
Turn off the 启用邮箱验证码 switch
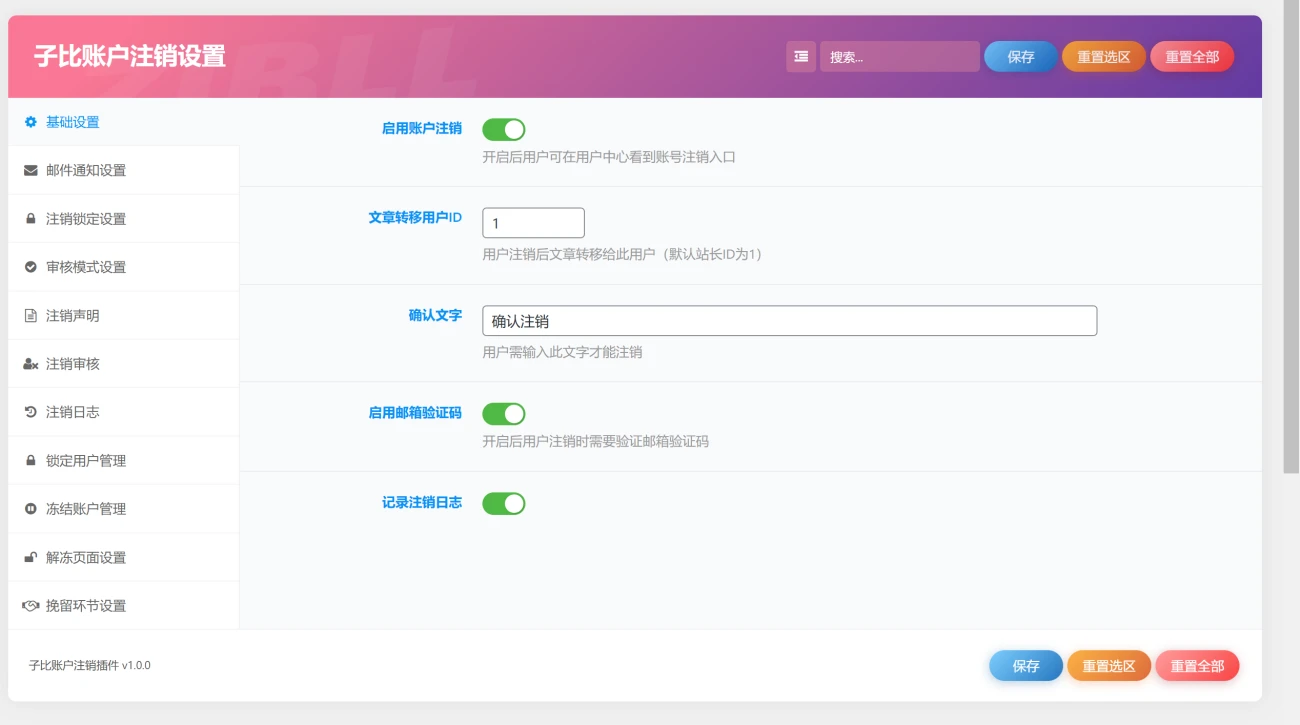(x=504, y=413)
